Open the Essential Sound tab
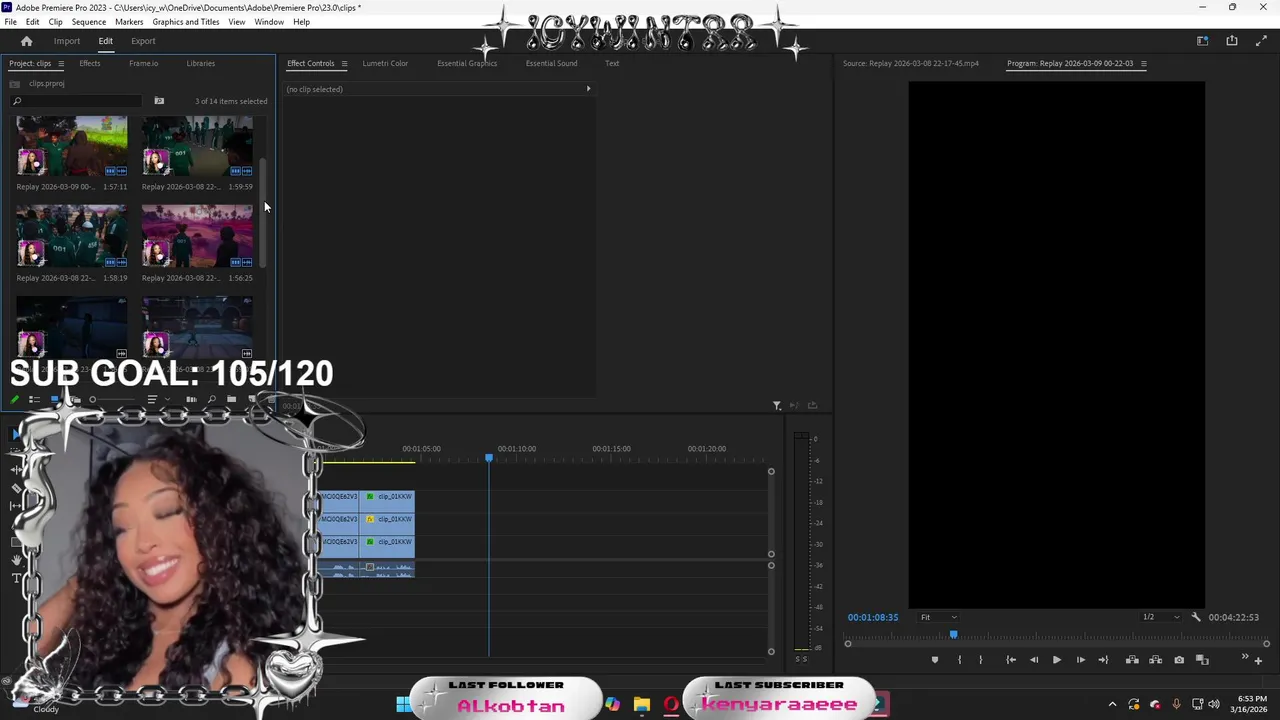The image size is (1280, 720). coord(551,63)
